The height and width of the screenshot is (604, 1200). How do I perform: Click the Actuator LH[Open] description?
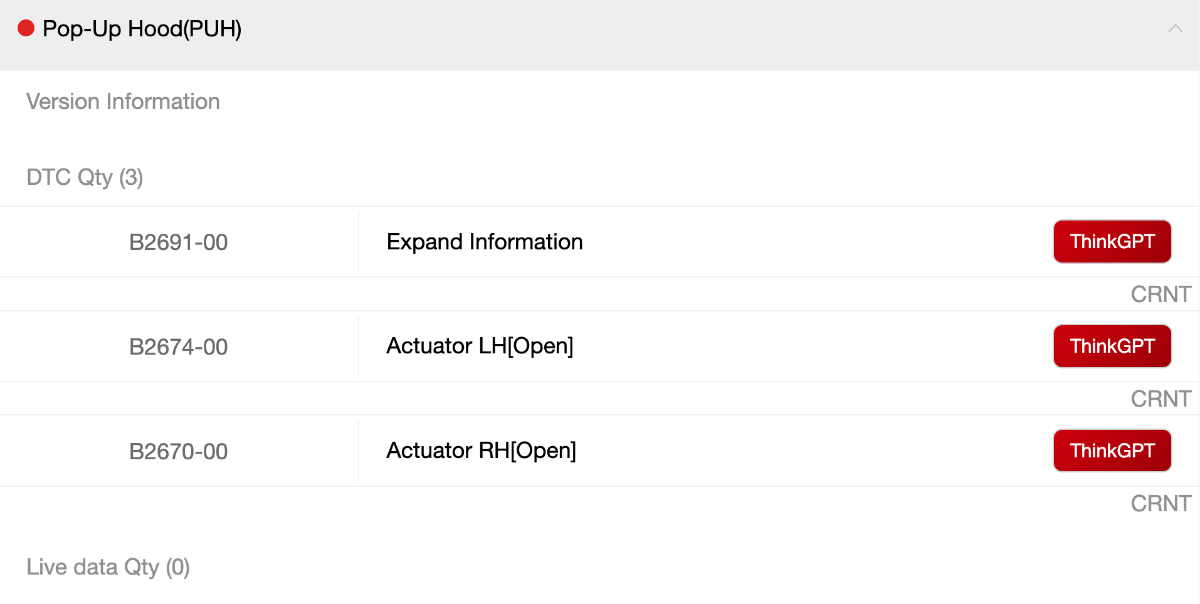[x=480, y=346]
